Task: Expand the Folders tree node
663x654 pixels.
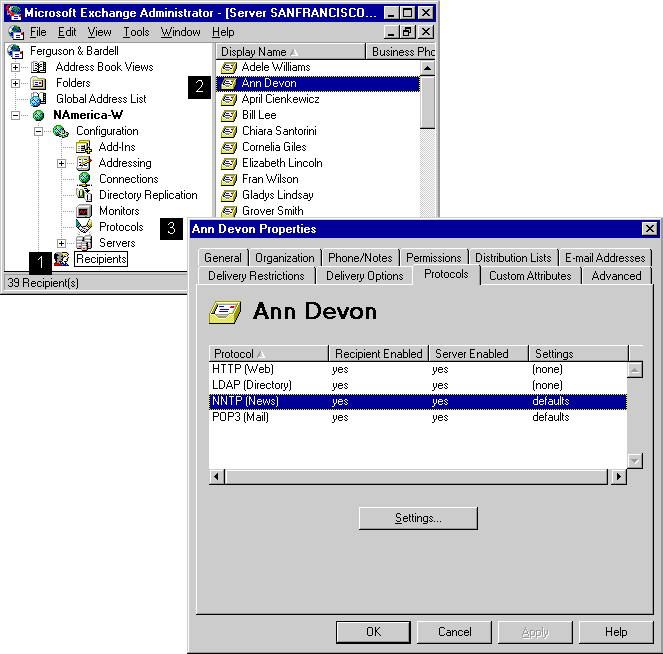Action: point(15,83)
